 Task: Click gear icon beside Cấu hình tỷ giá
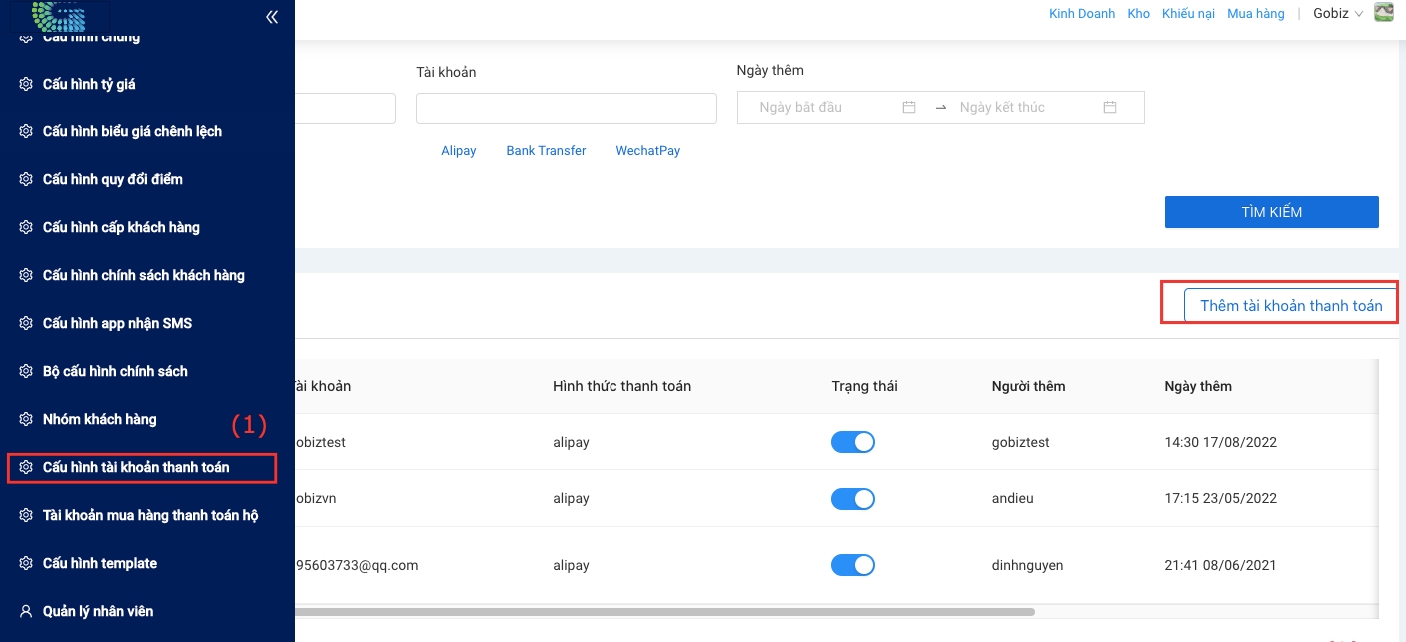point(26,84)
